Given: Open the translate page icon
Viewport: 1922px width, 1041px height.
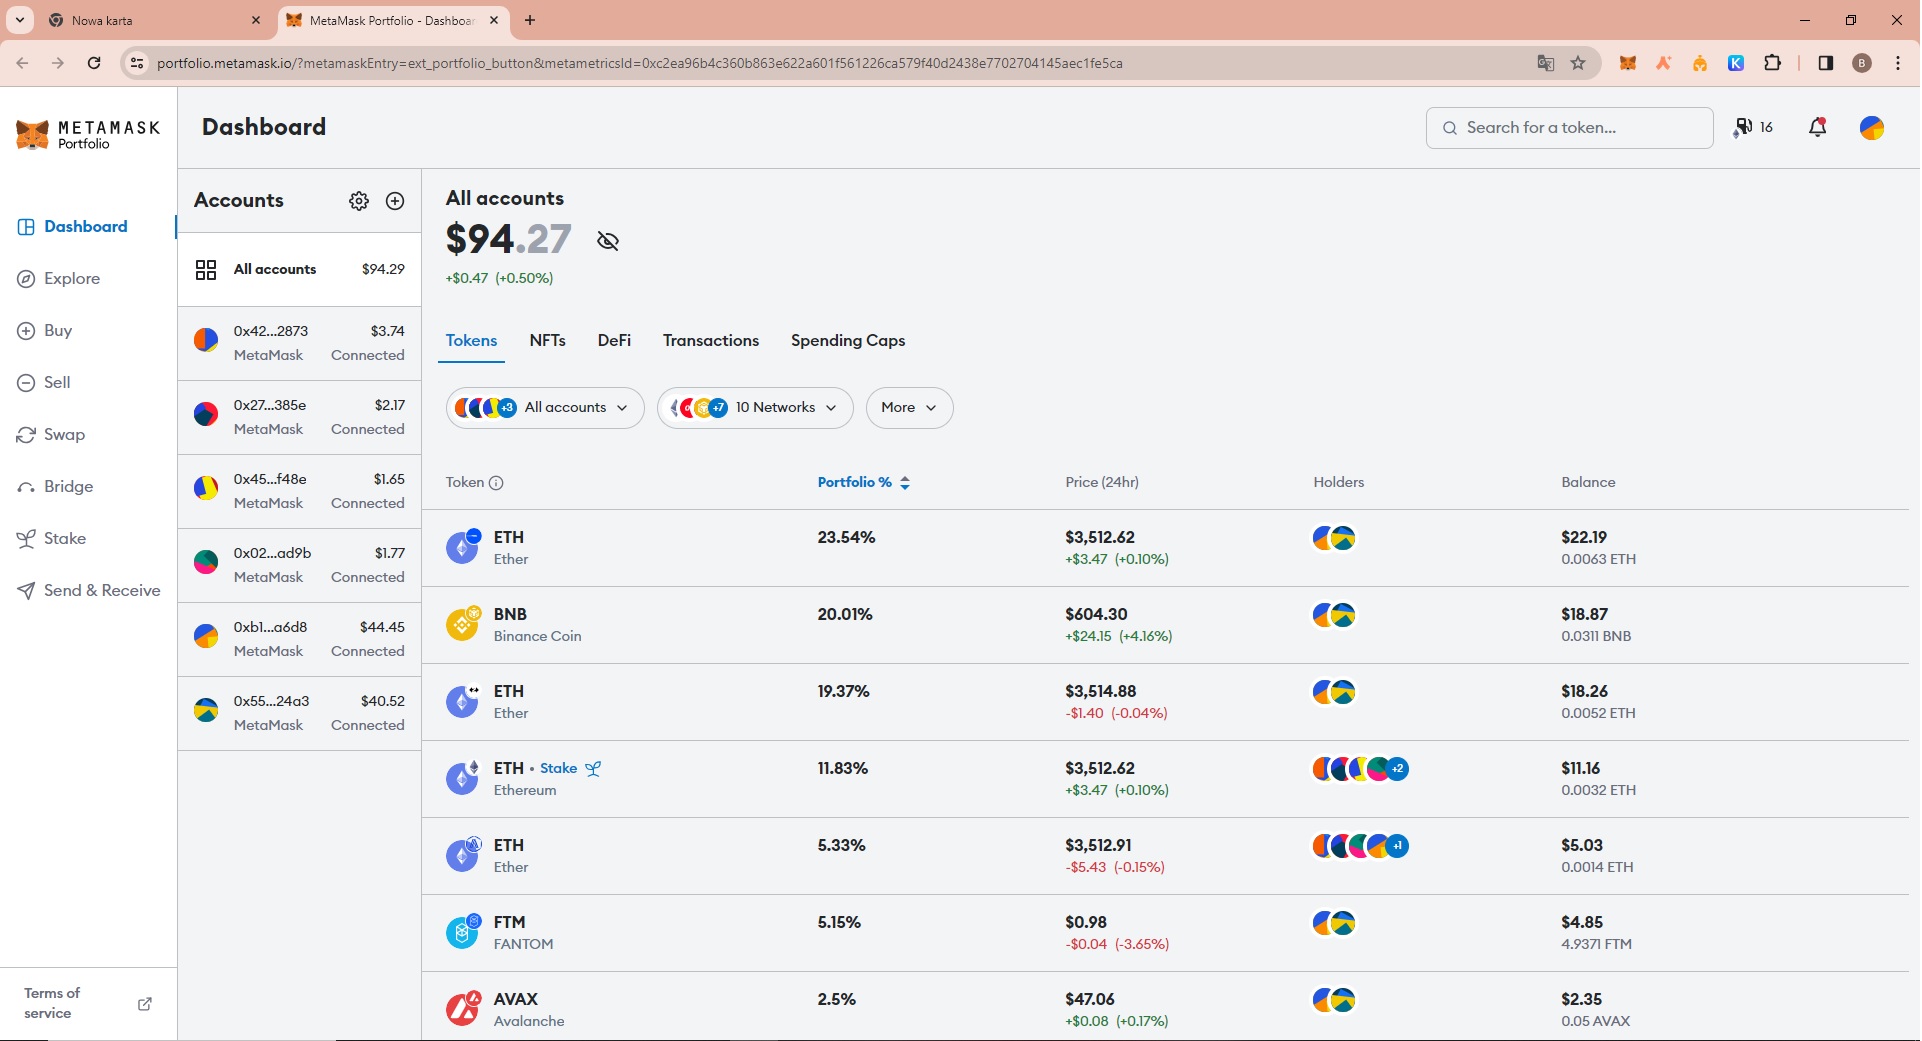Looking at the screenshot, I should coord(1546,63).
